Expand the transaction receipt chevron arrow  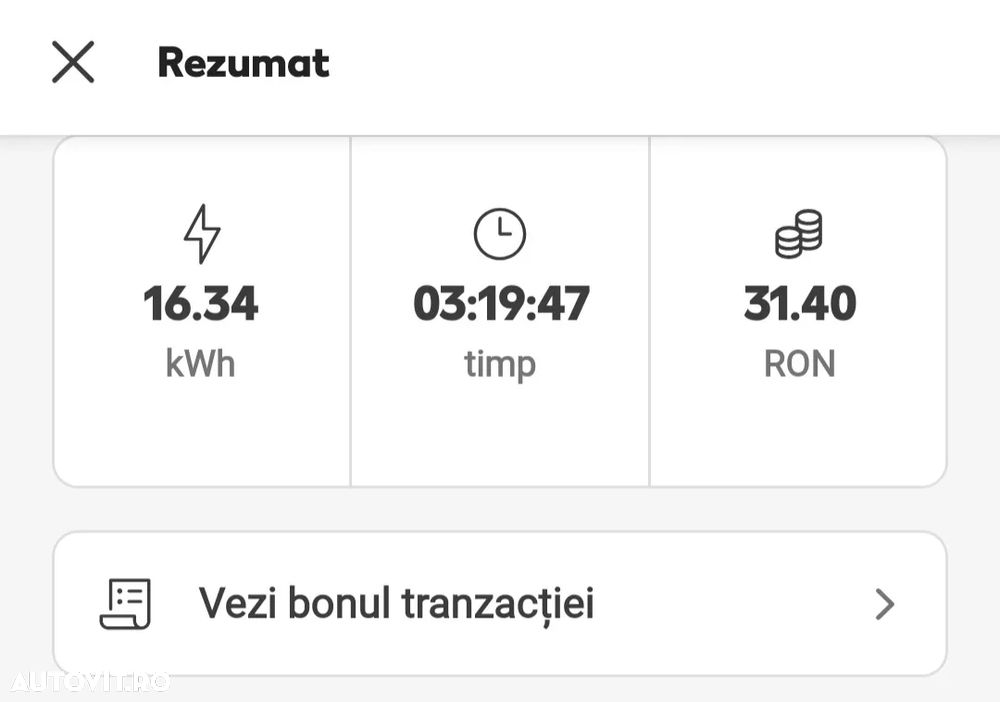click(x=884, y=604)
